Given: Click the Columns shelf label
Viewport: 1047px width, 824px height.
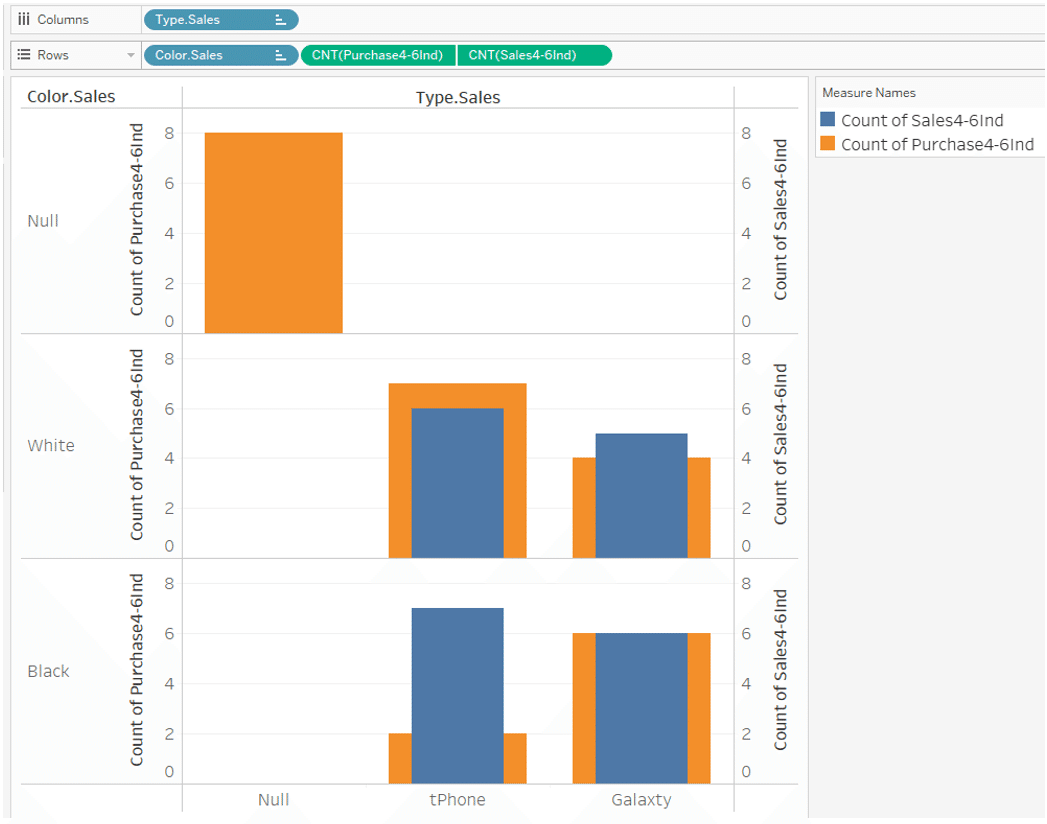Looking at the screenshot, I should pos(63,20).
